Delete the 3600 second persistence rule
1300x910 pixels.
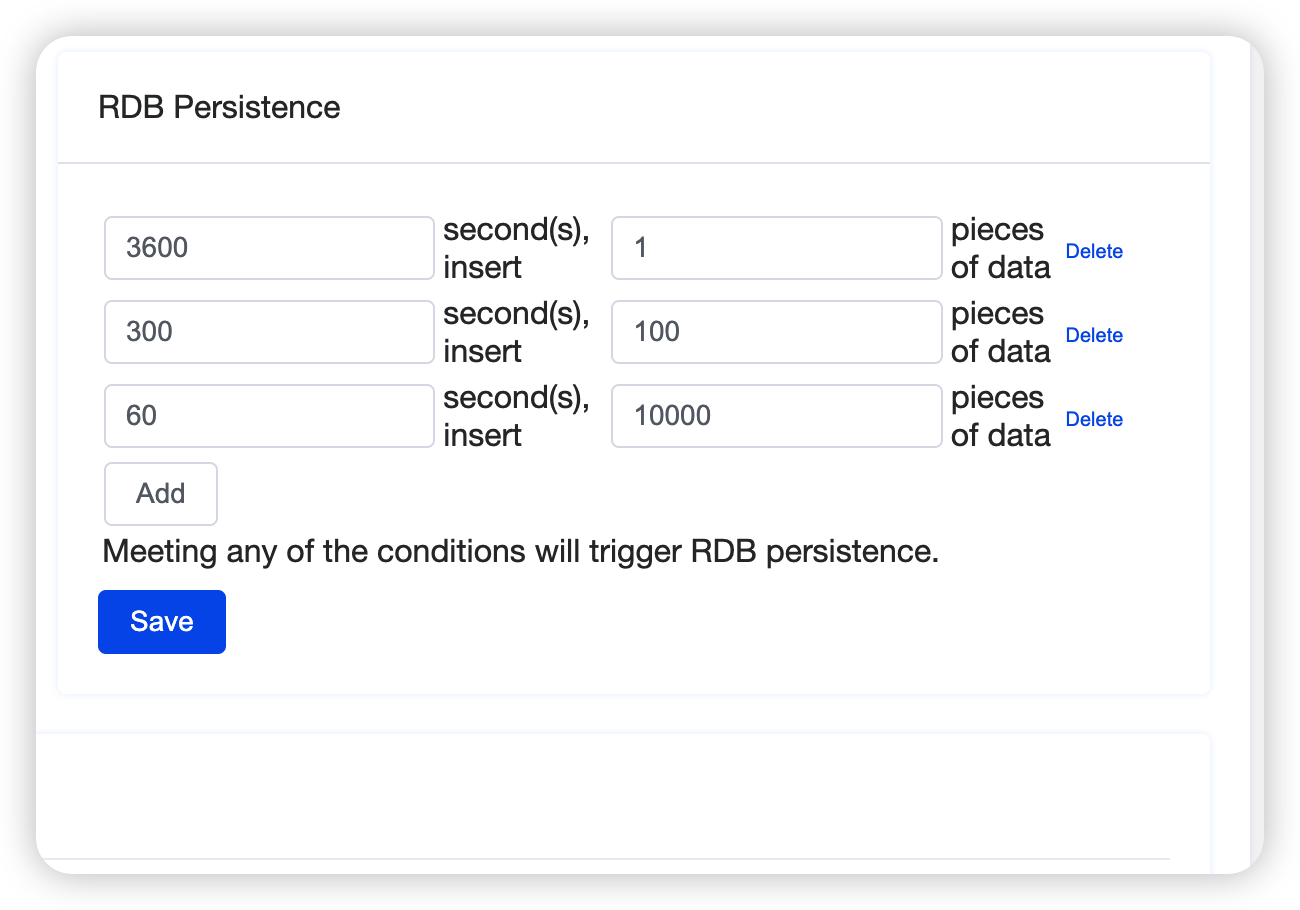coord(1094,252)
